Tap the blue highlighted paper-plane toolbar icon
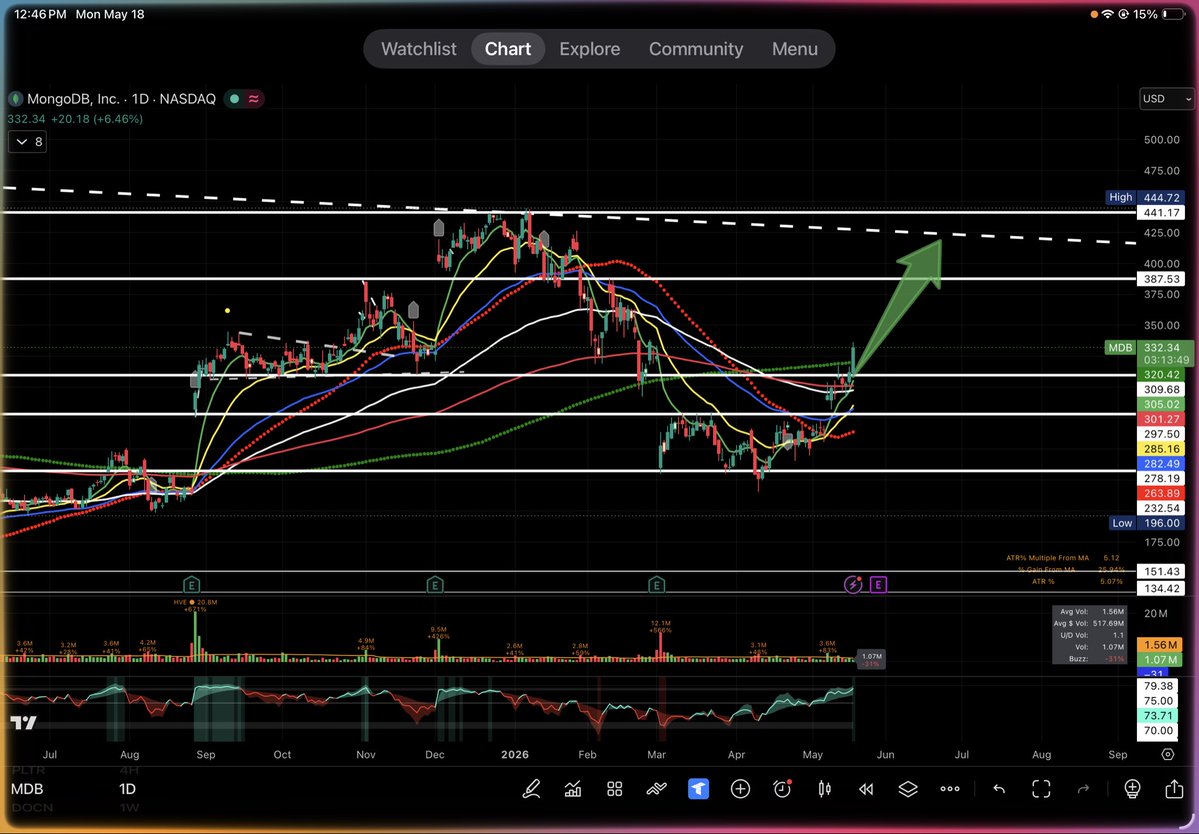 click(698, 789)
